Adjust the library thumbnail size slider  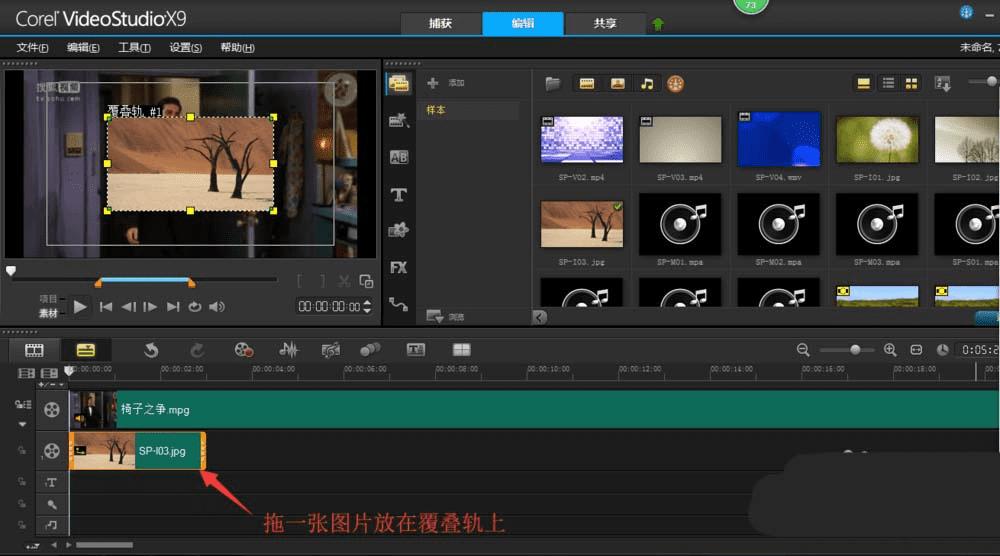[990, 81]
